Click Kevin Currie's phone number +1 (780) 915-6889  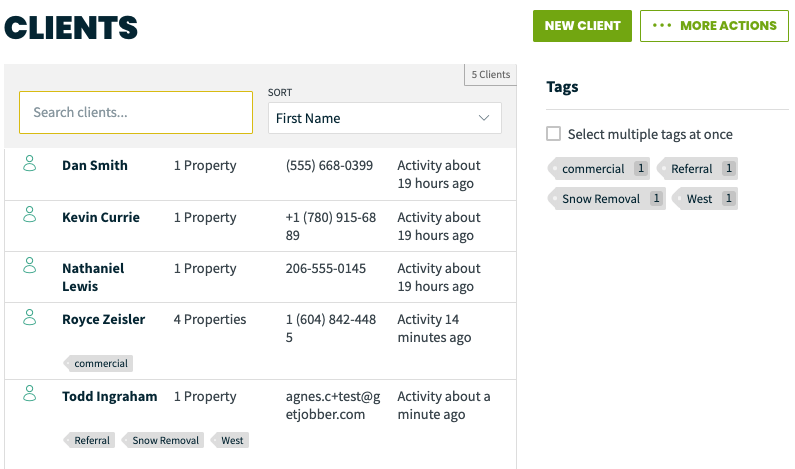[331, 226]
